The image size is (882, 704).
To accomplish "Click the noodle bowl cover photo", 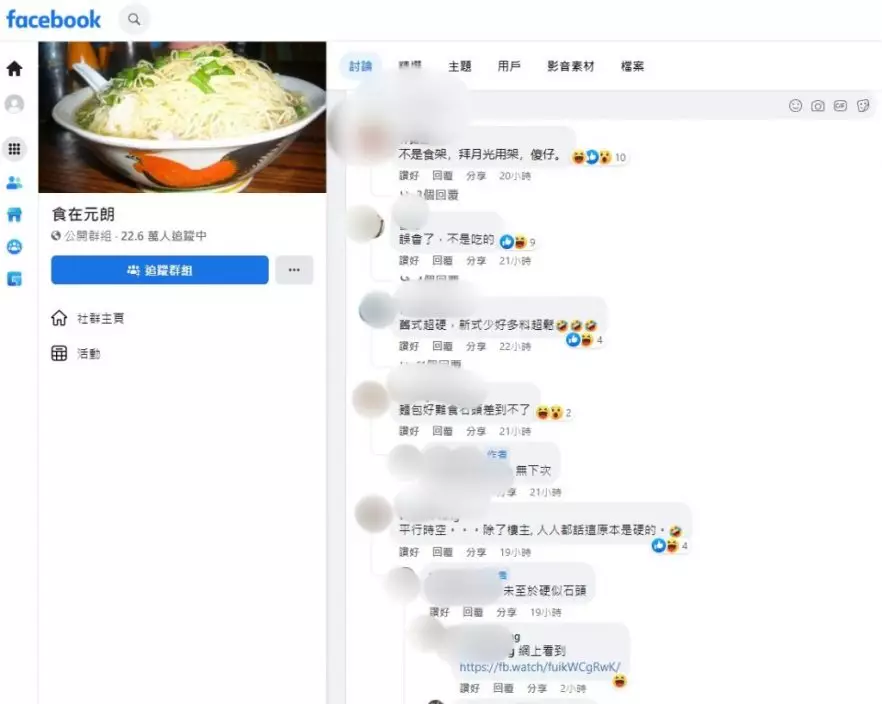I will (x=182, y=117).
